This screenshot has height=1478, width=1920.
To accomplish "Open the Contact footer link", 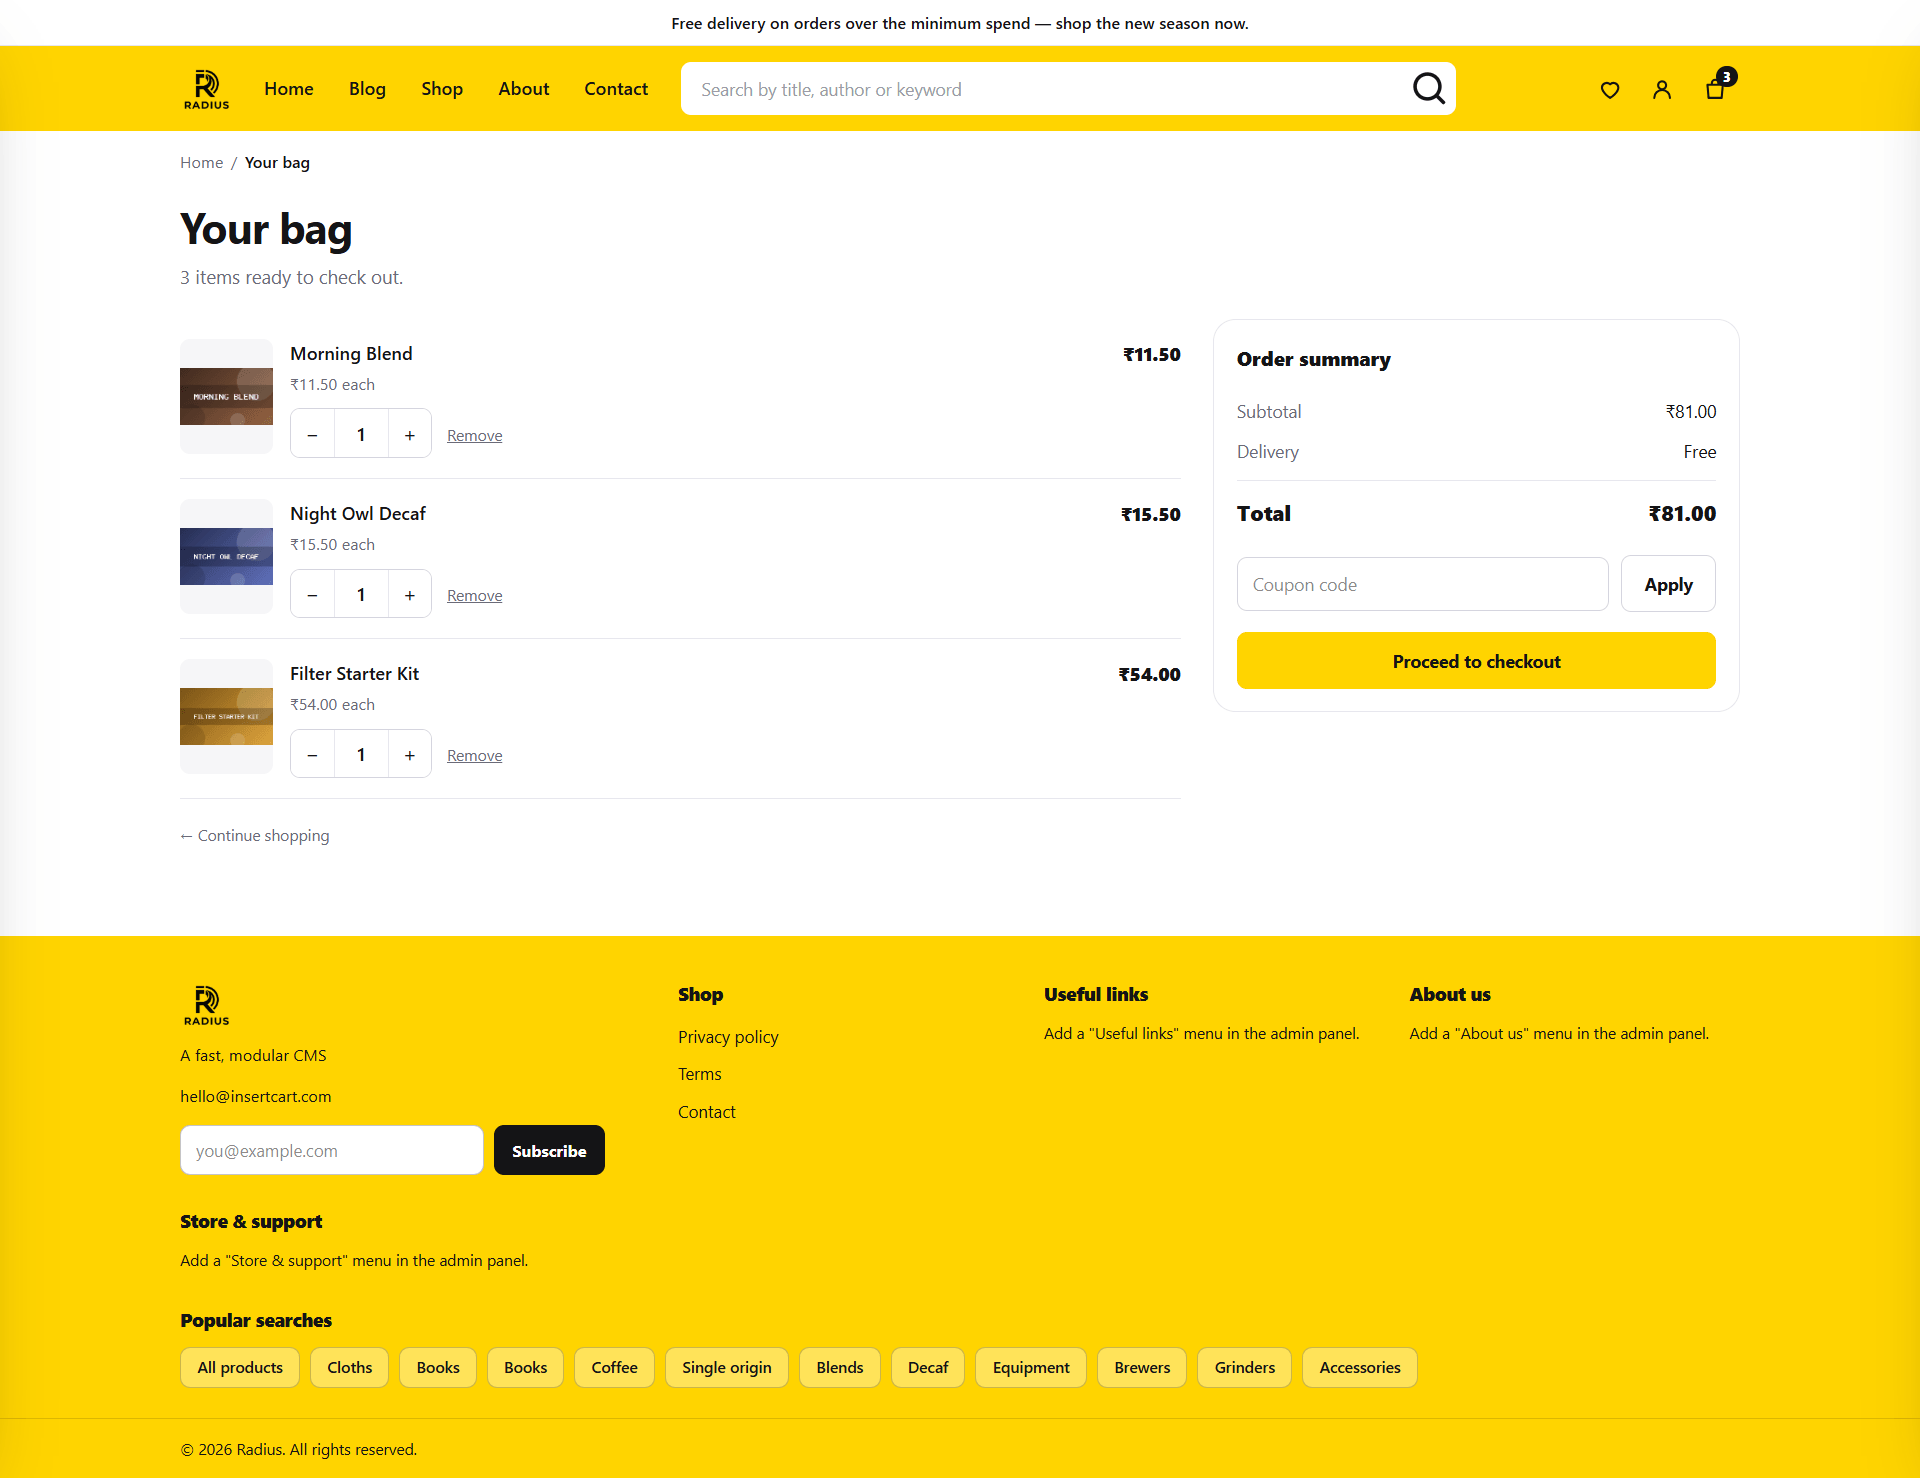I will point(706,1112).
